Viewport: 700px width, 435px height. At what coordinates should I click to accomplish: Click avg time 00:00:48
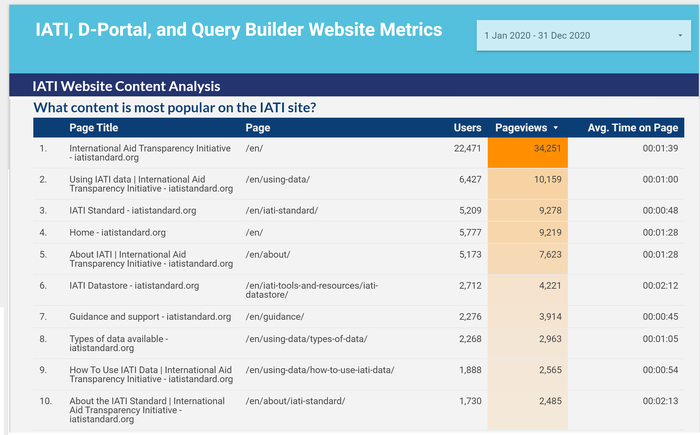[x=660, y=210]
